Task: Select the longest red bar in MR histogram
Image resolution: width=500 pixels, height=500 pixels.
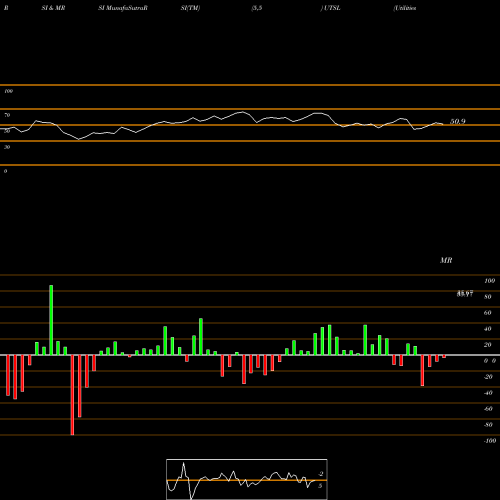Action: [72, 395]
